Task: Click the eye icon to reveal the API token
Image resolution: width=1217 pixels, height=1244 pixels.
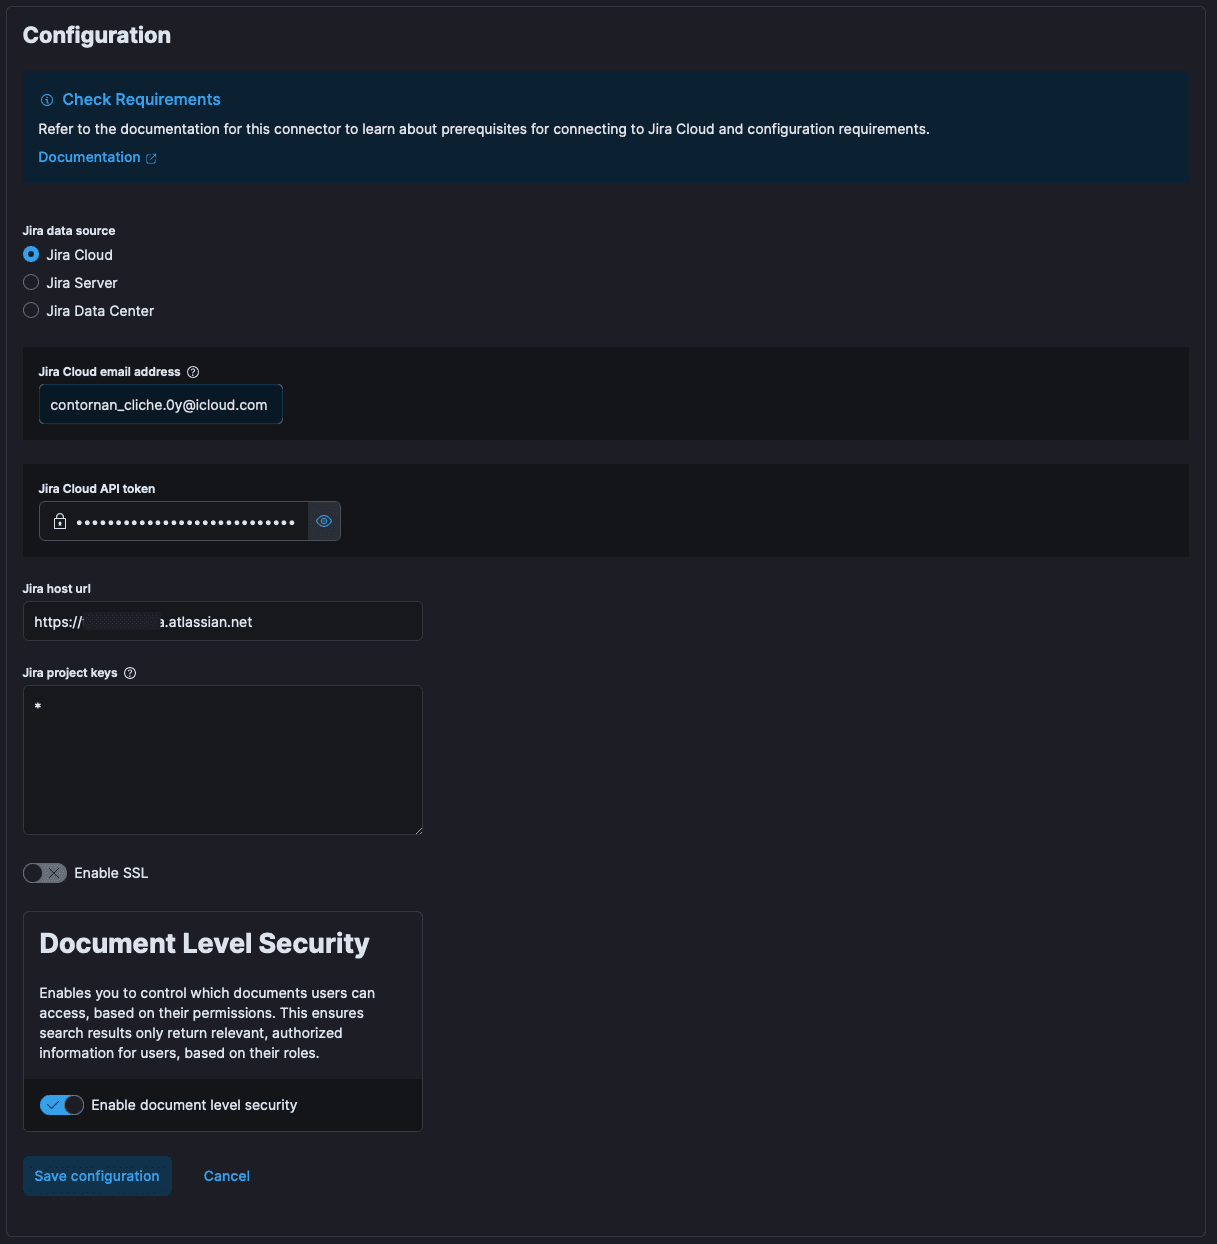Action: tap(323, 521)
